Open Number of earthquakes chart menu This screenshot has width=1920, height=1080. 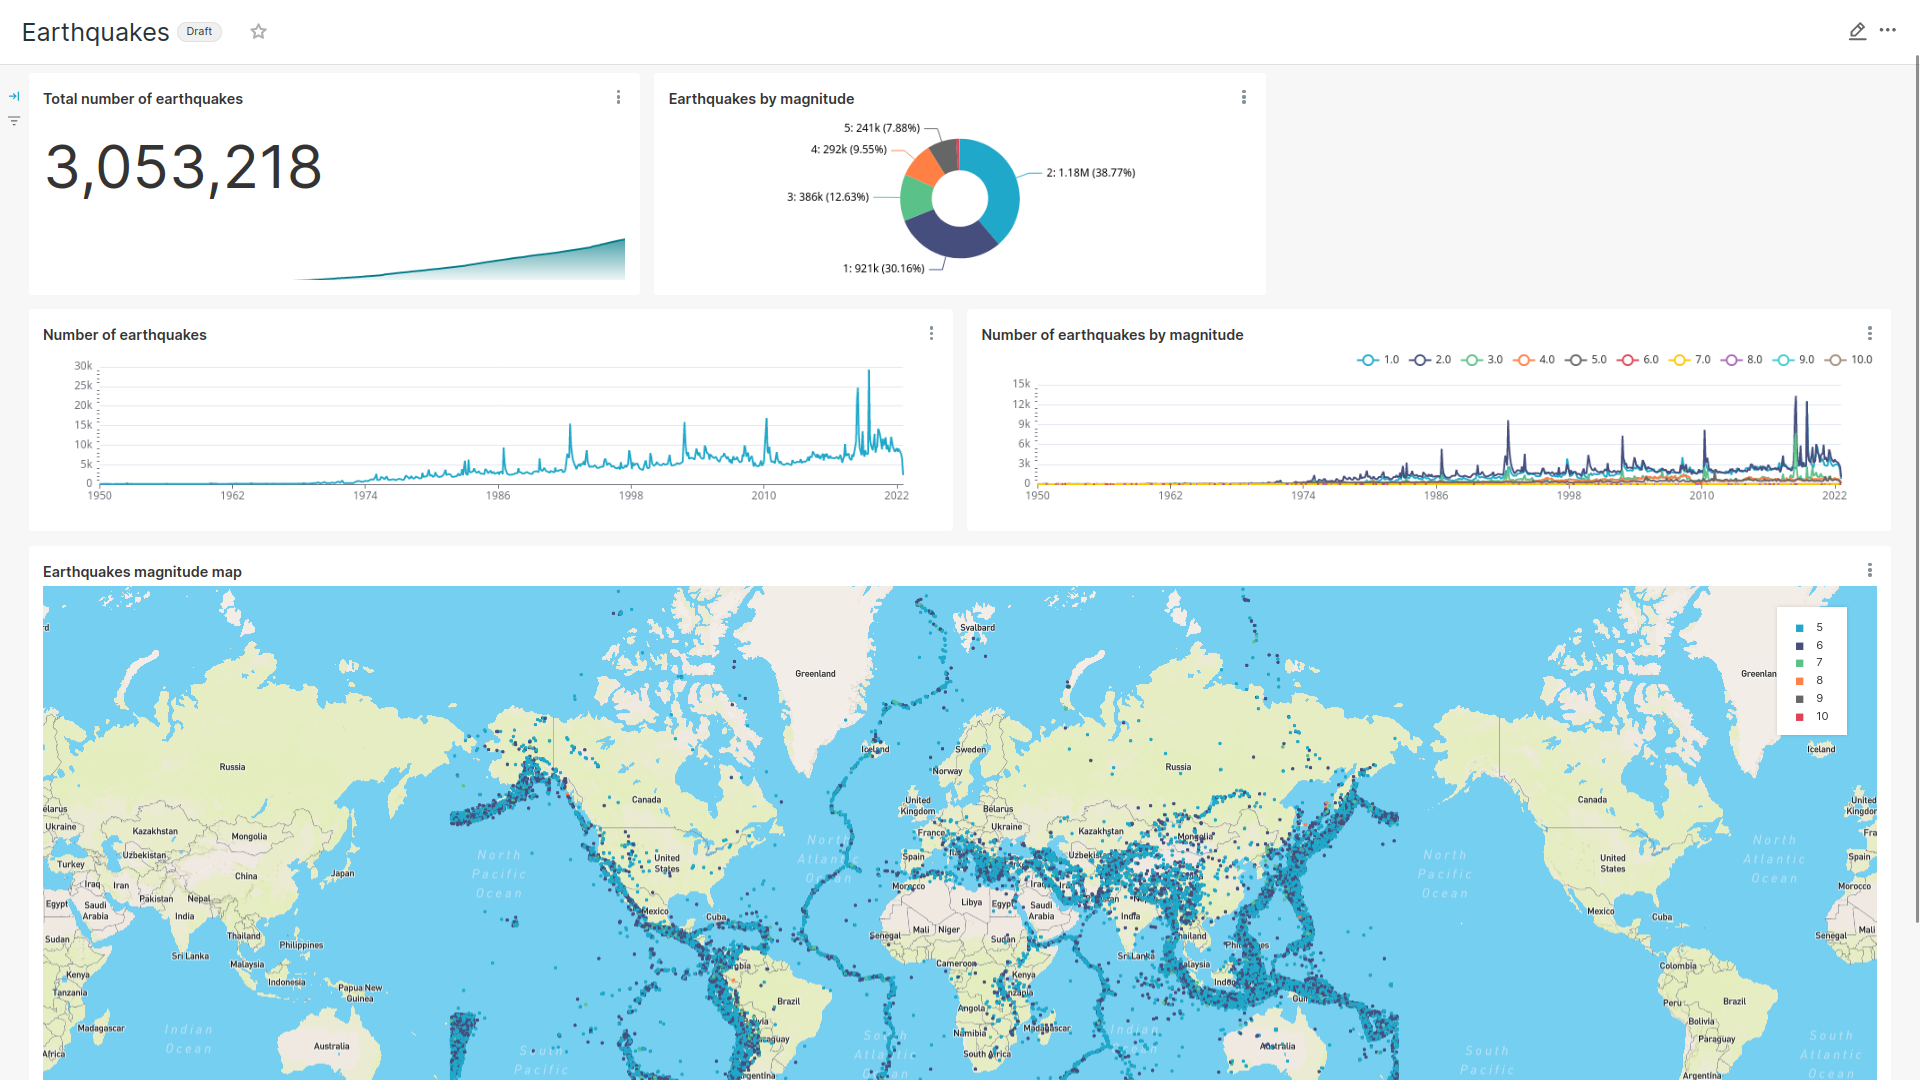[x=931, y=333]
